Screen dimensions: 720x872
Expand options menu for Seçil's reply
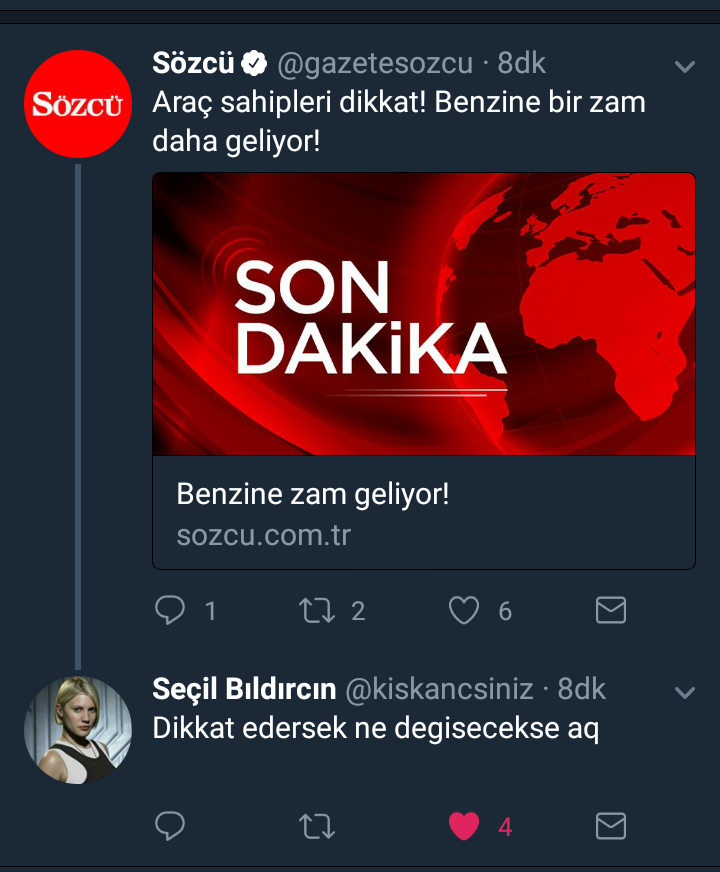click(x=685, y=692)
